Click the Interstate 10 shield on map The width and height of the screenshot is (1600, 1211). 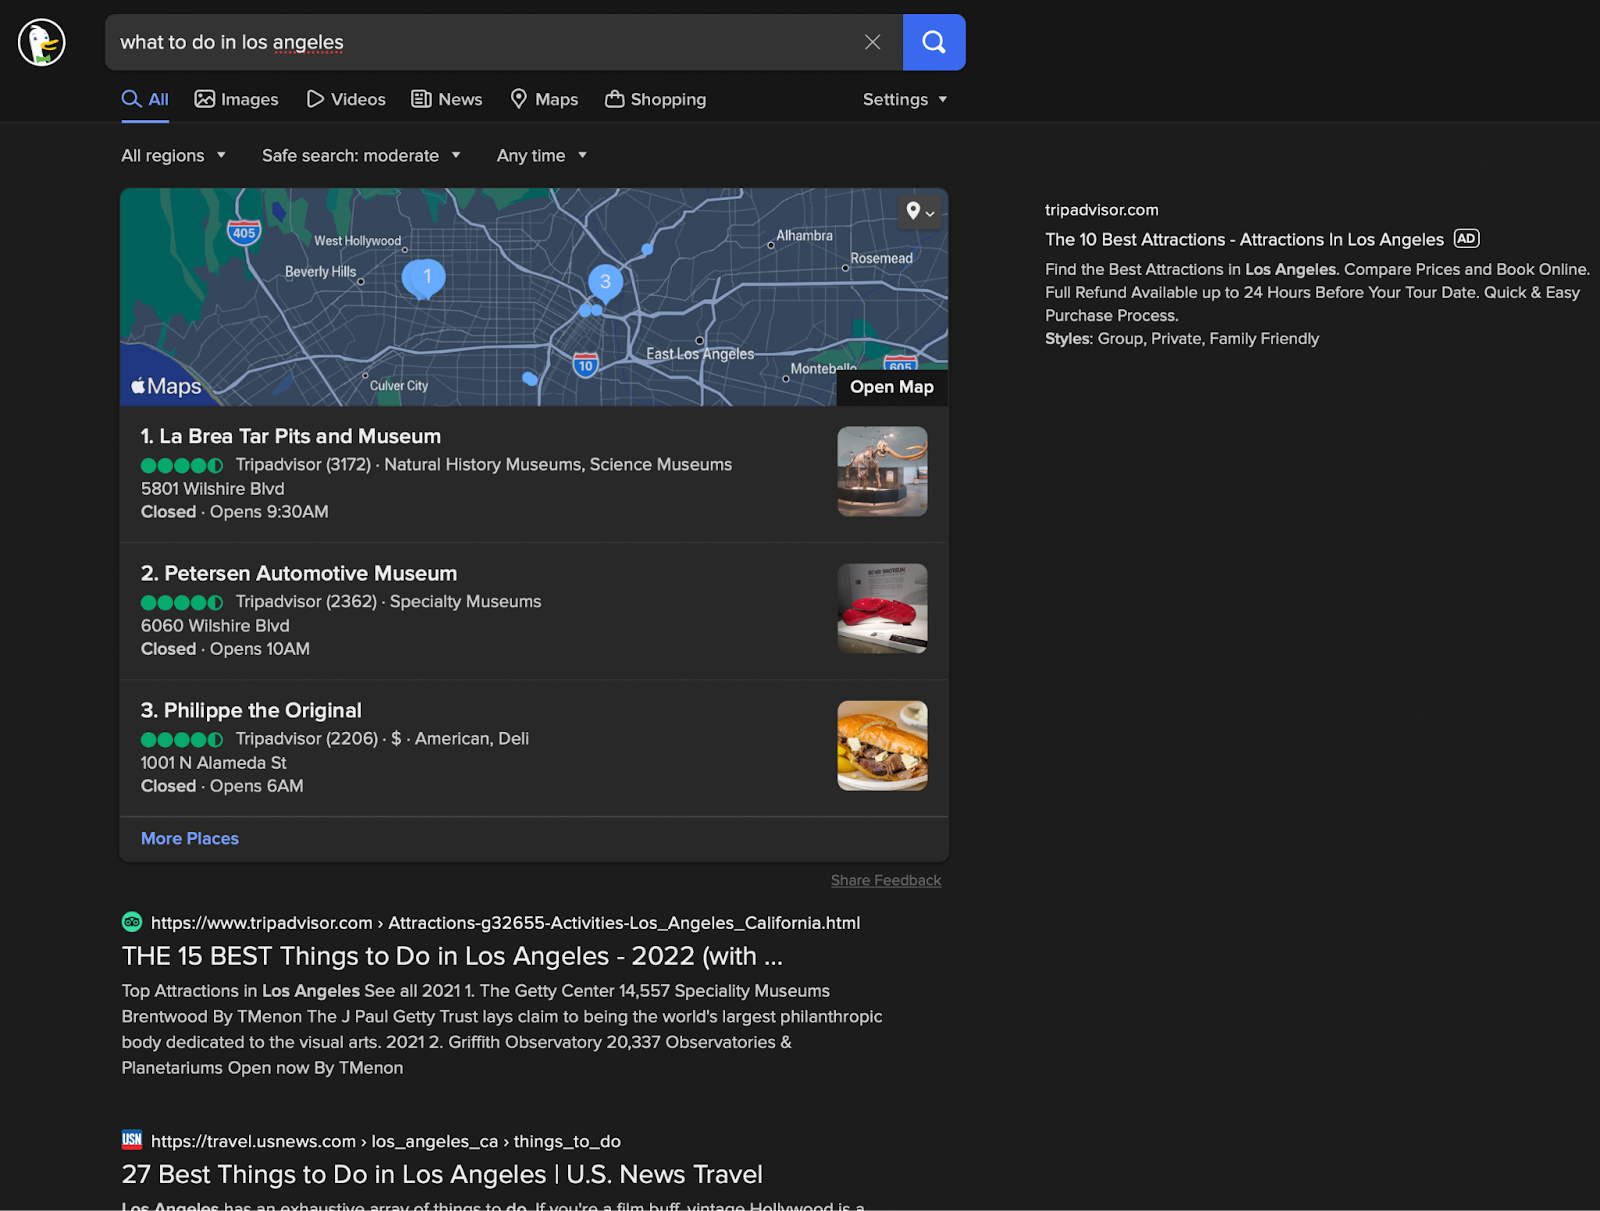(x=586, y=364)
